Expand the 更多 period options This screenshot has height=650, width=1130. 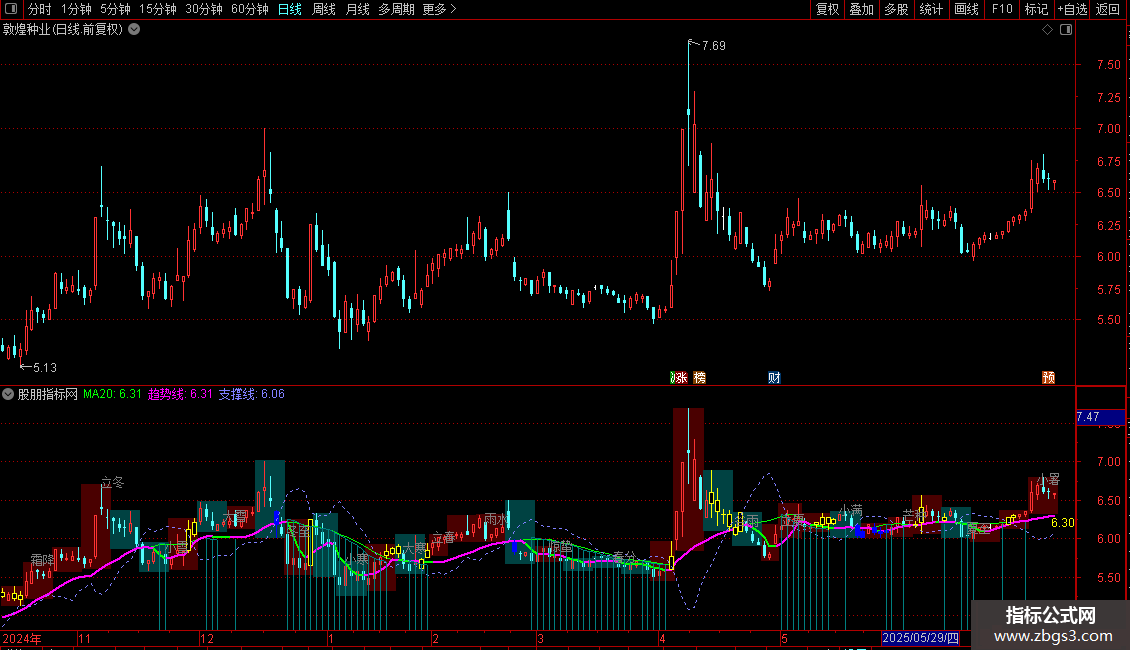click(x=439, y=9)
